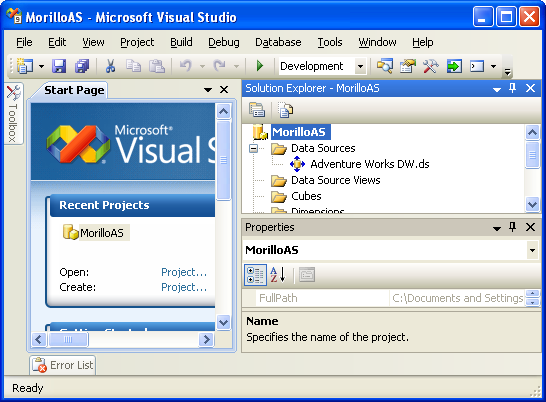Viewport: 546px width, 402px height.
Task: Open the toolbar options overflow arrow
Action: (507, 72)
